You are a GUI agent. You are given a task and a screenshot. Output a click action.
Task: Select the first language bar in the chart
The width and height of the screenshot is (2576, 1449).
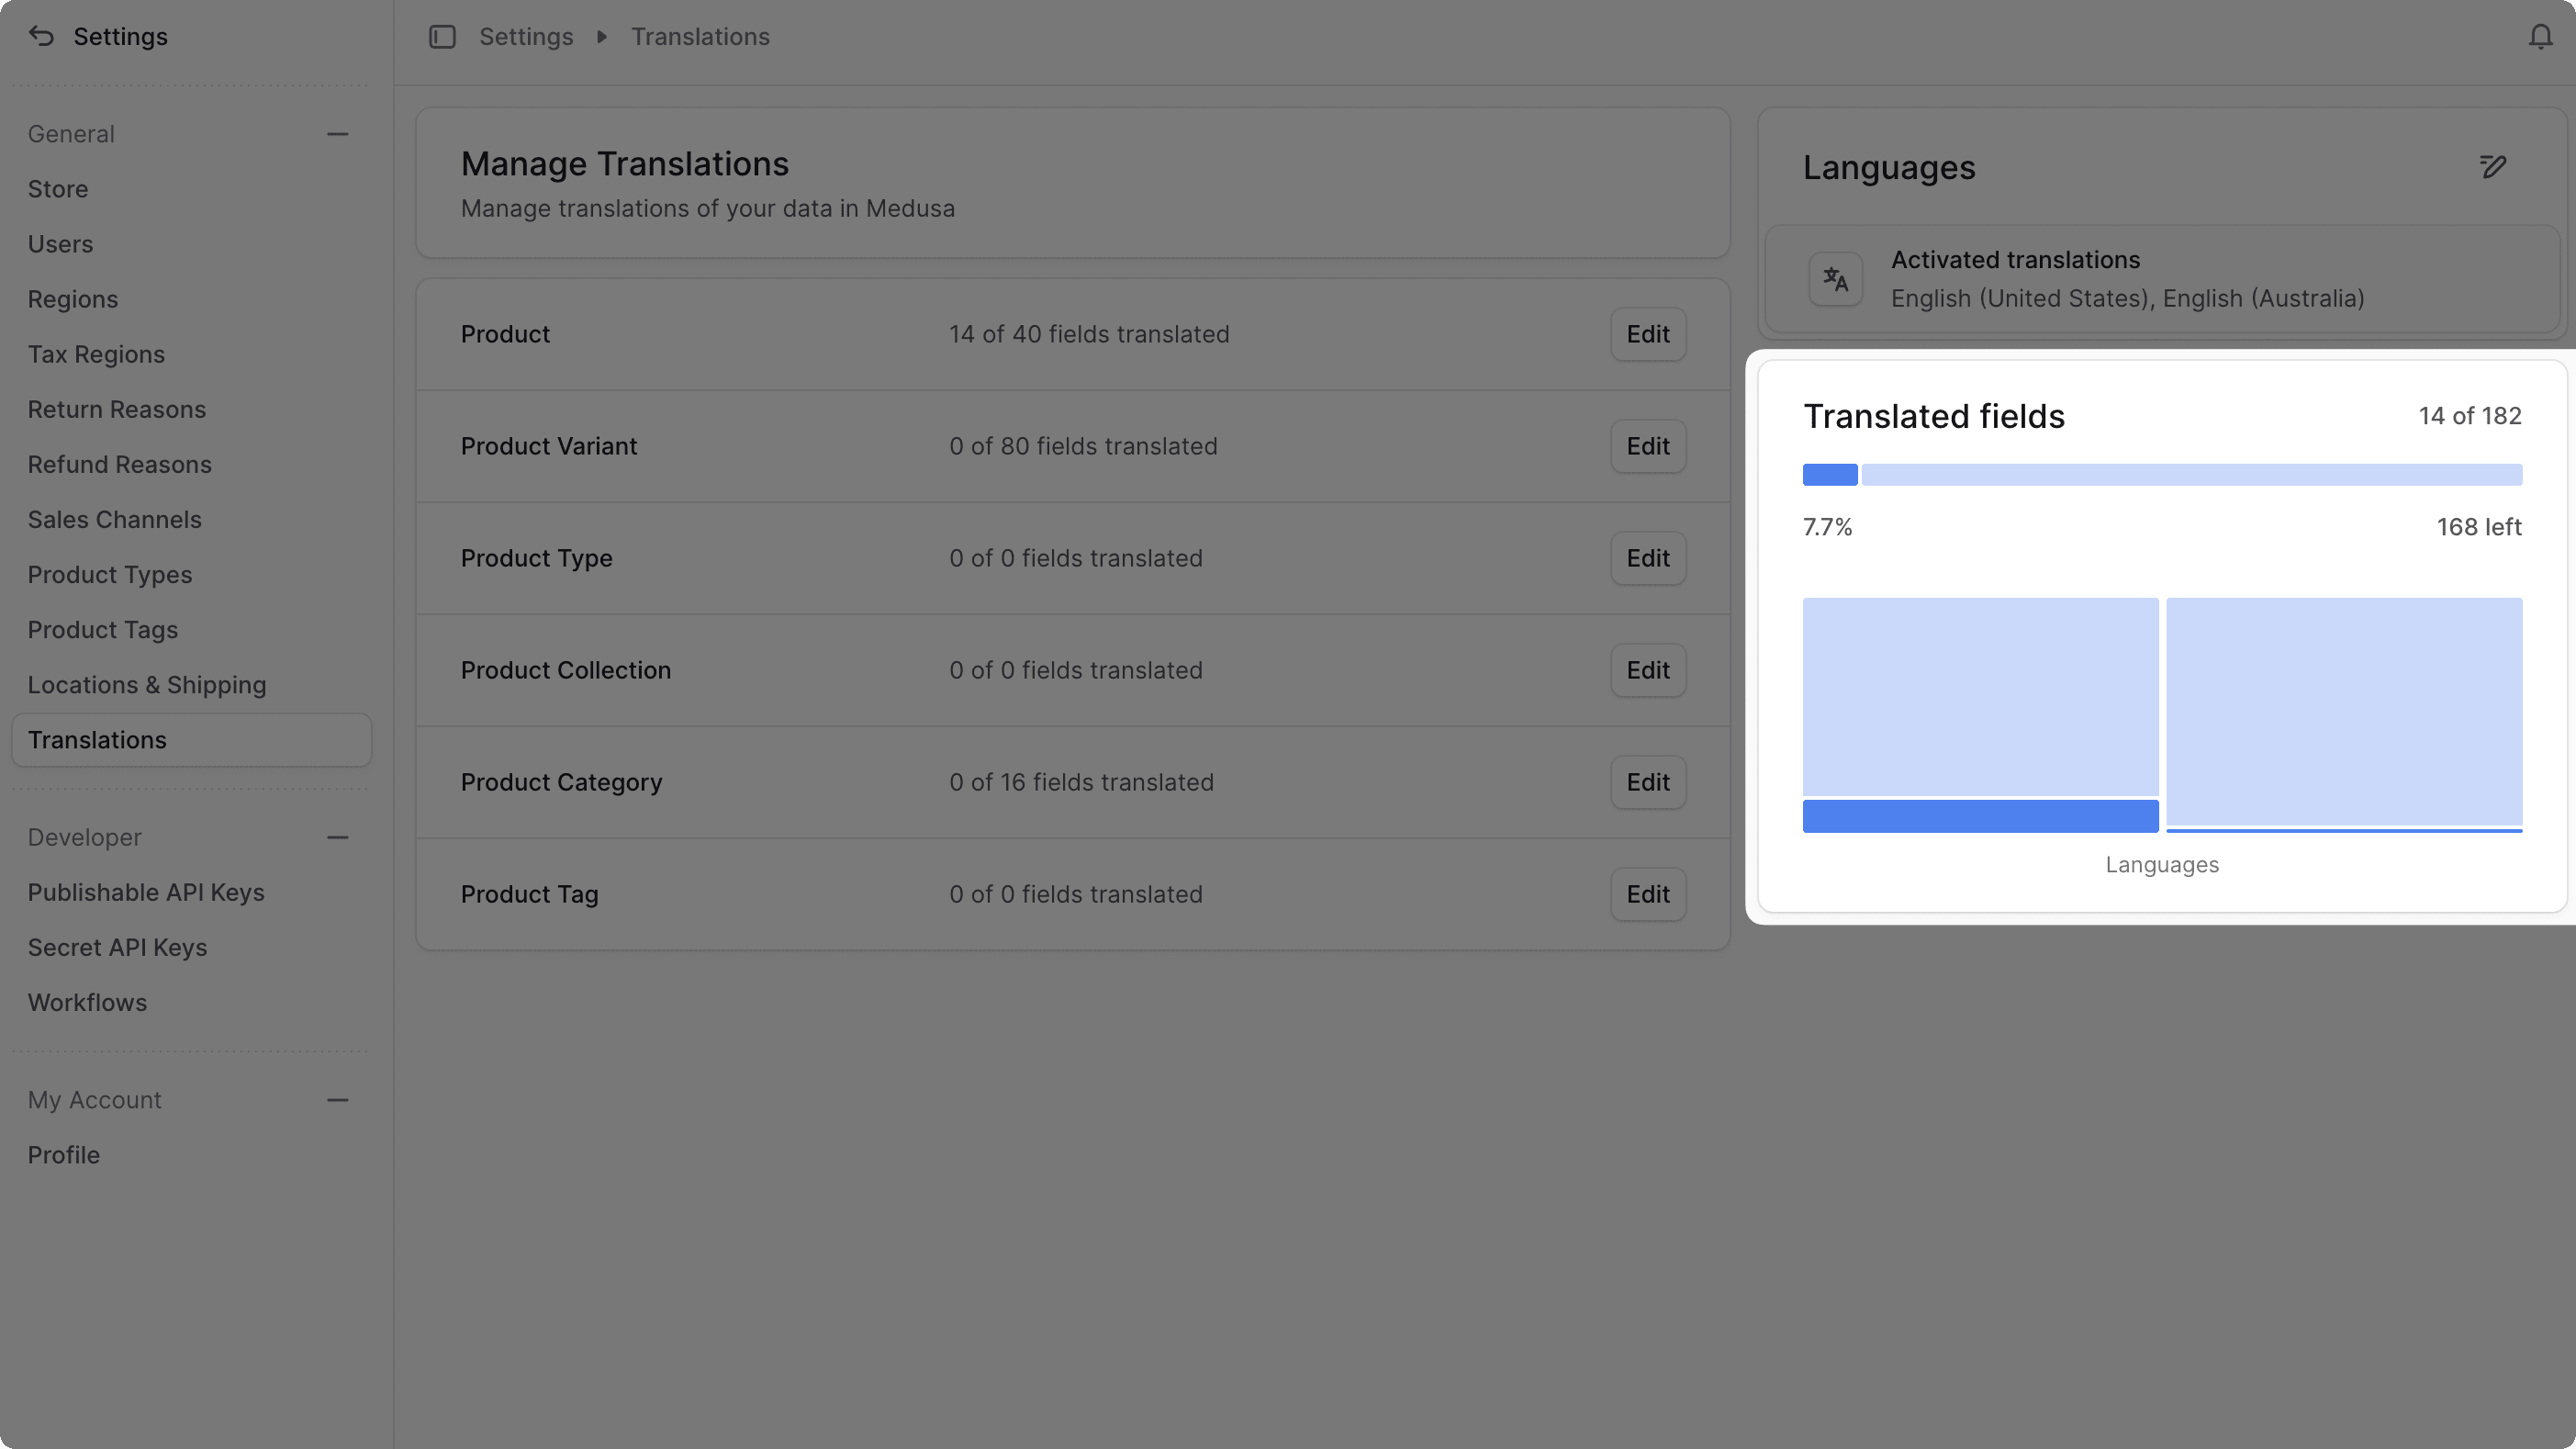[x=1980, y=712]
